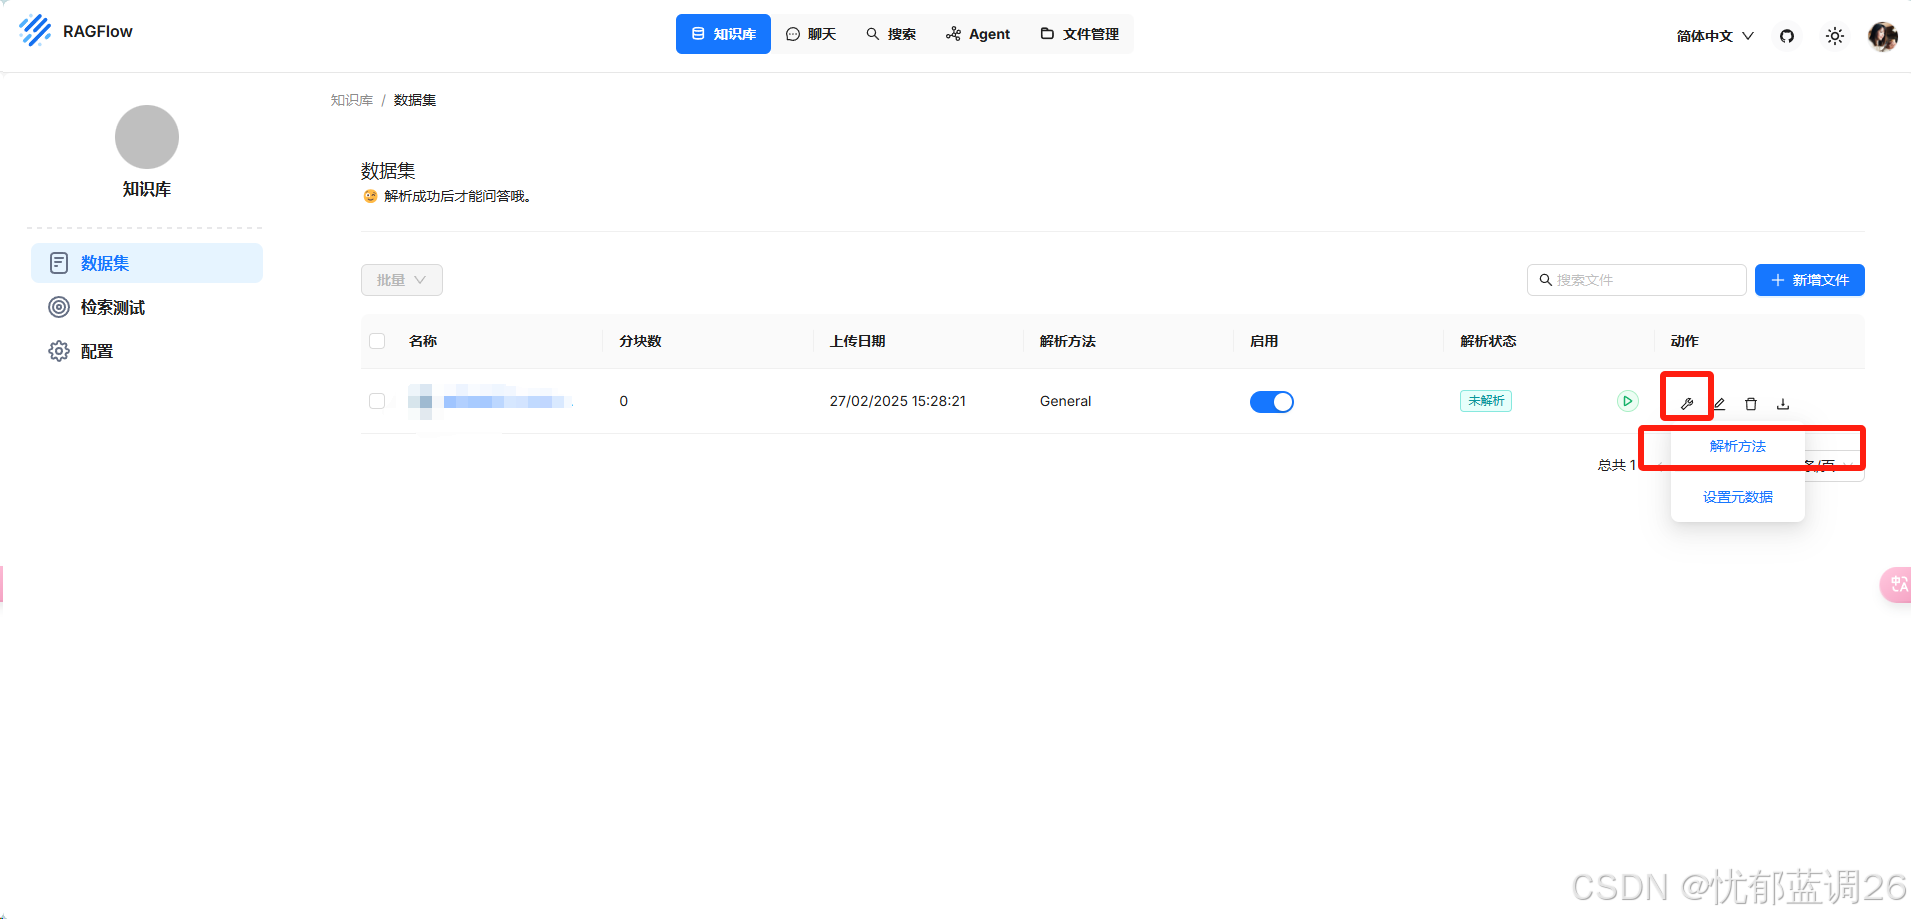The height and width of the screenshot is (919, 1911).
Task: Click the 解析方法 column header
Action: [1068, 341]
